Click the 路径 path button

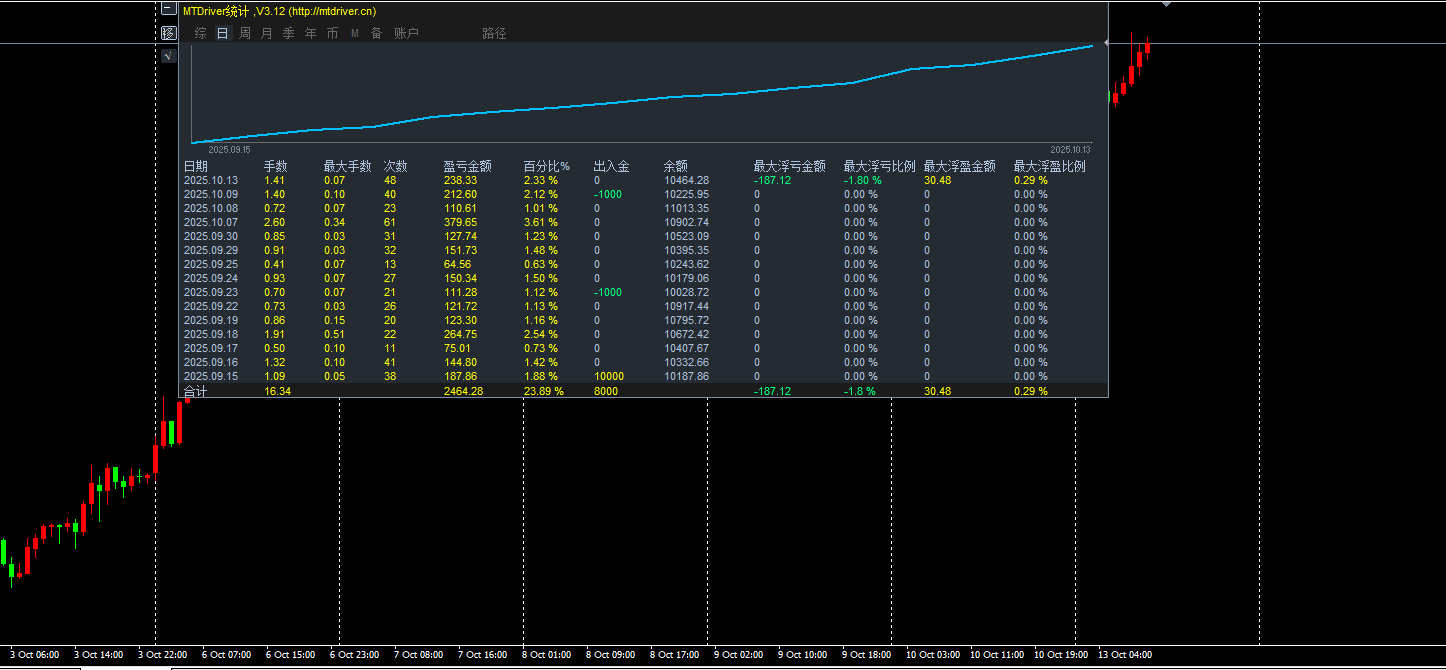point(494,33)
